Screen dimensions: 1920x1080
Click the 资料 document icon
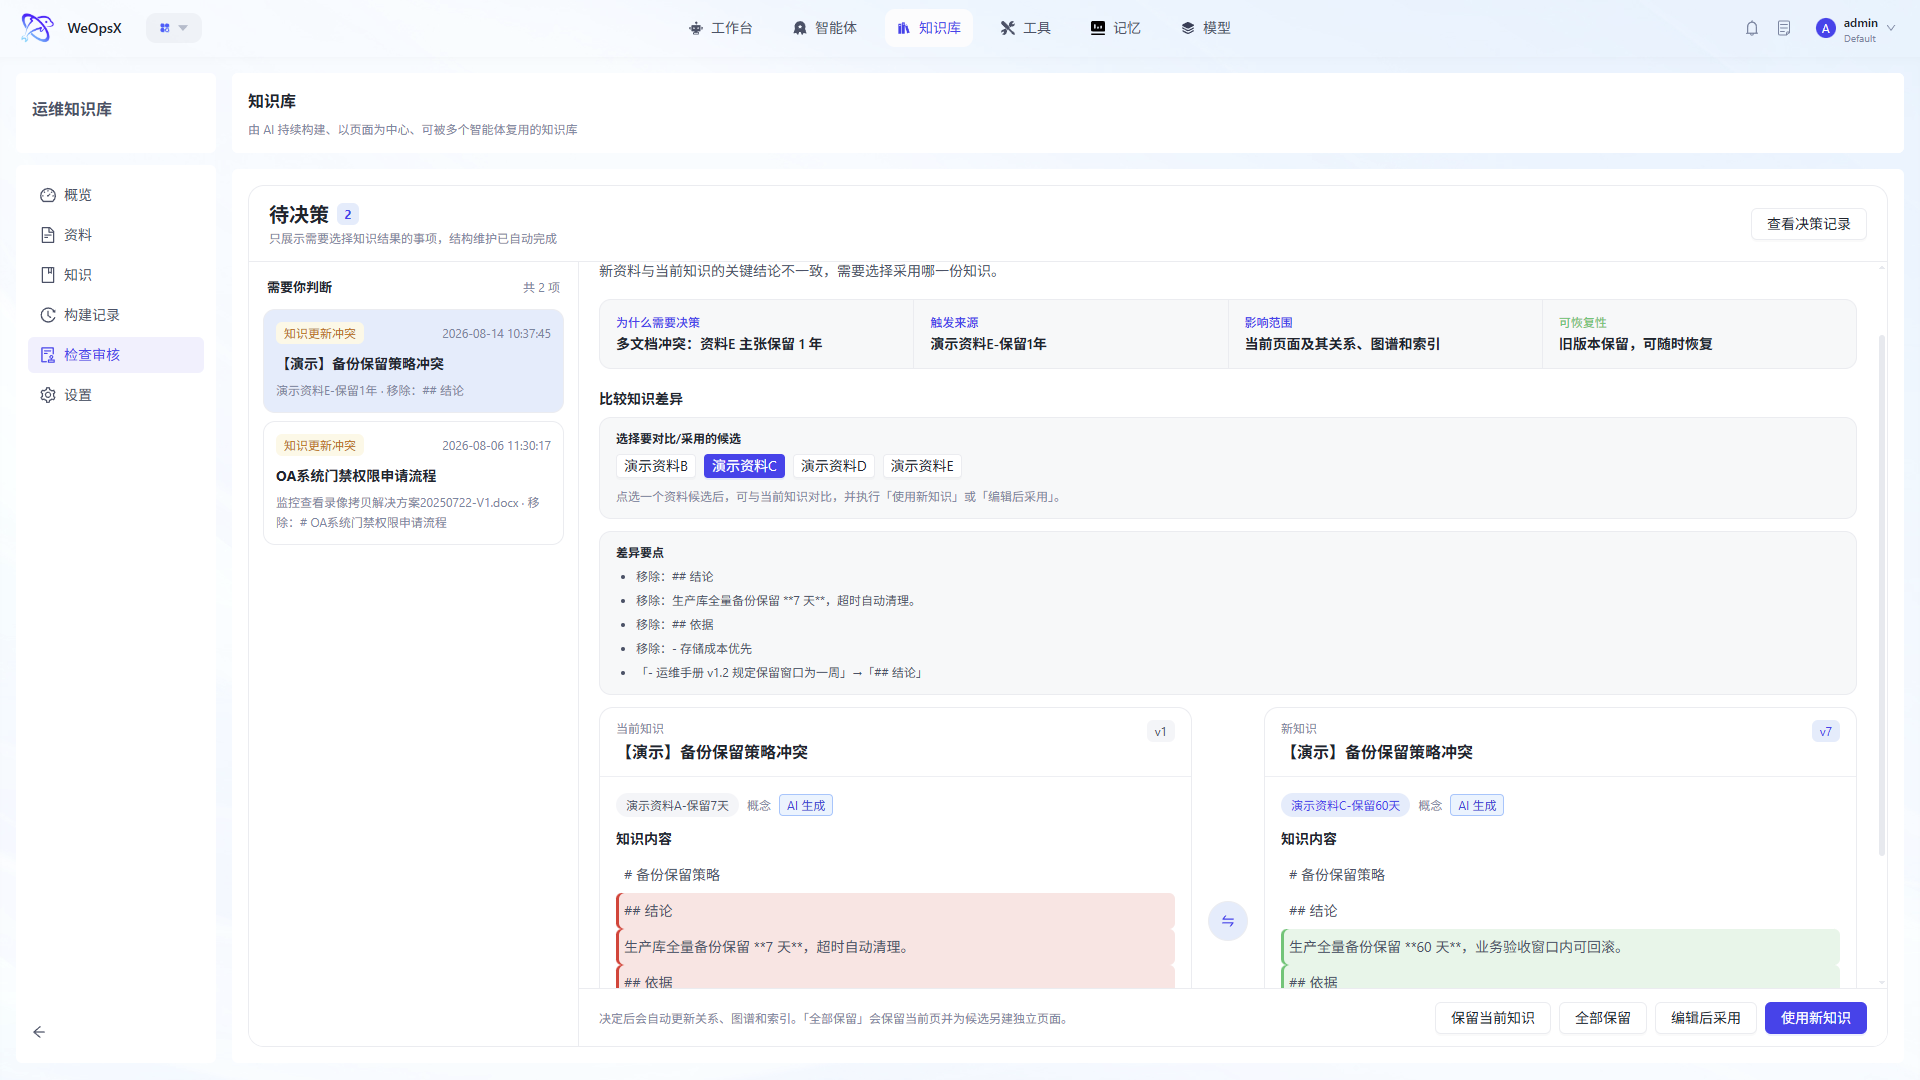click(x=48, y=235)
